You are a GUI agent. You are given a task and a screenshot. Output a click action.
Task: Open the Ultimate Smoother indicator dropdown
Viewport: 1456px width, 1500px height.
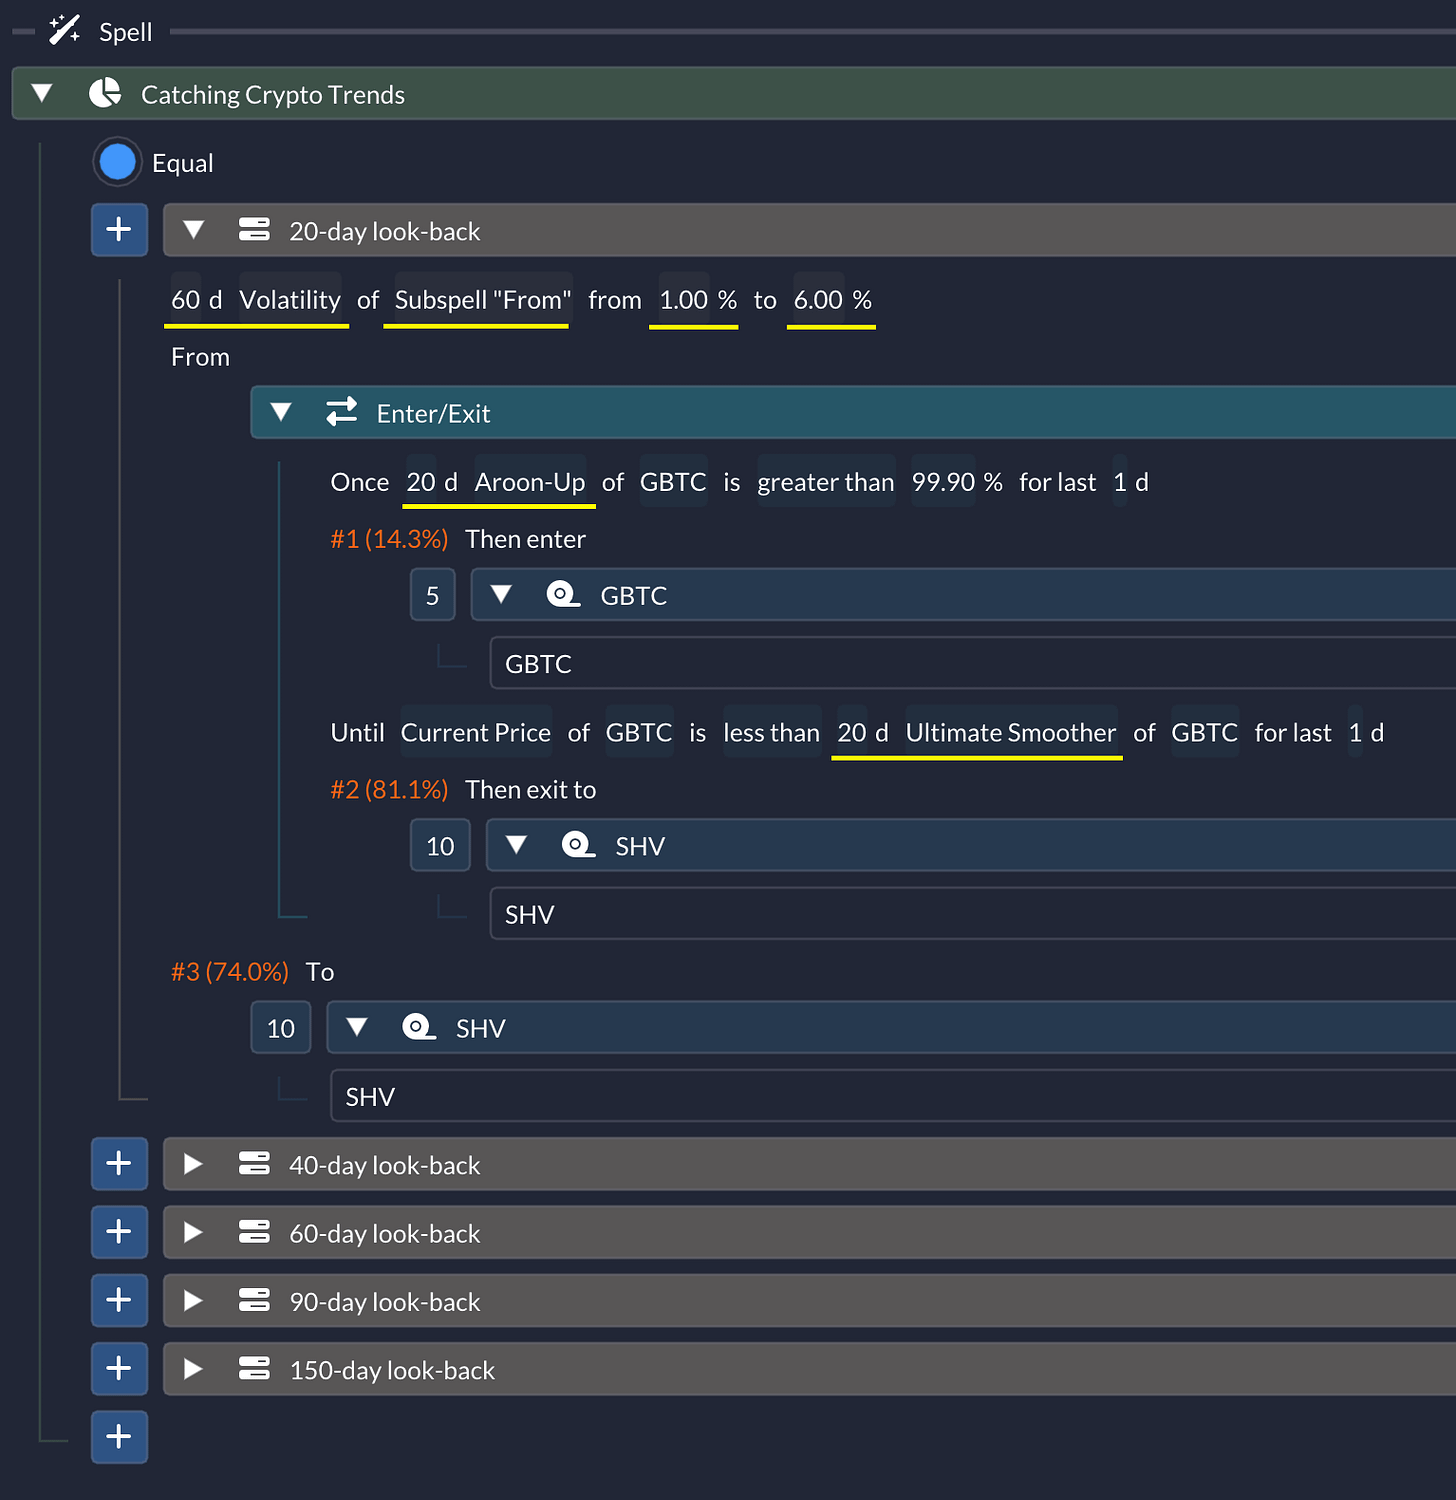click(1011, 733)
